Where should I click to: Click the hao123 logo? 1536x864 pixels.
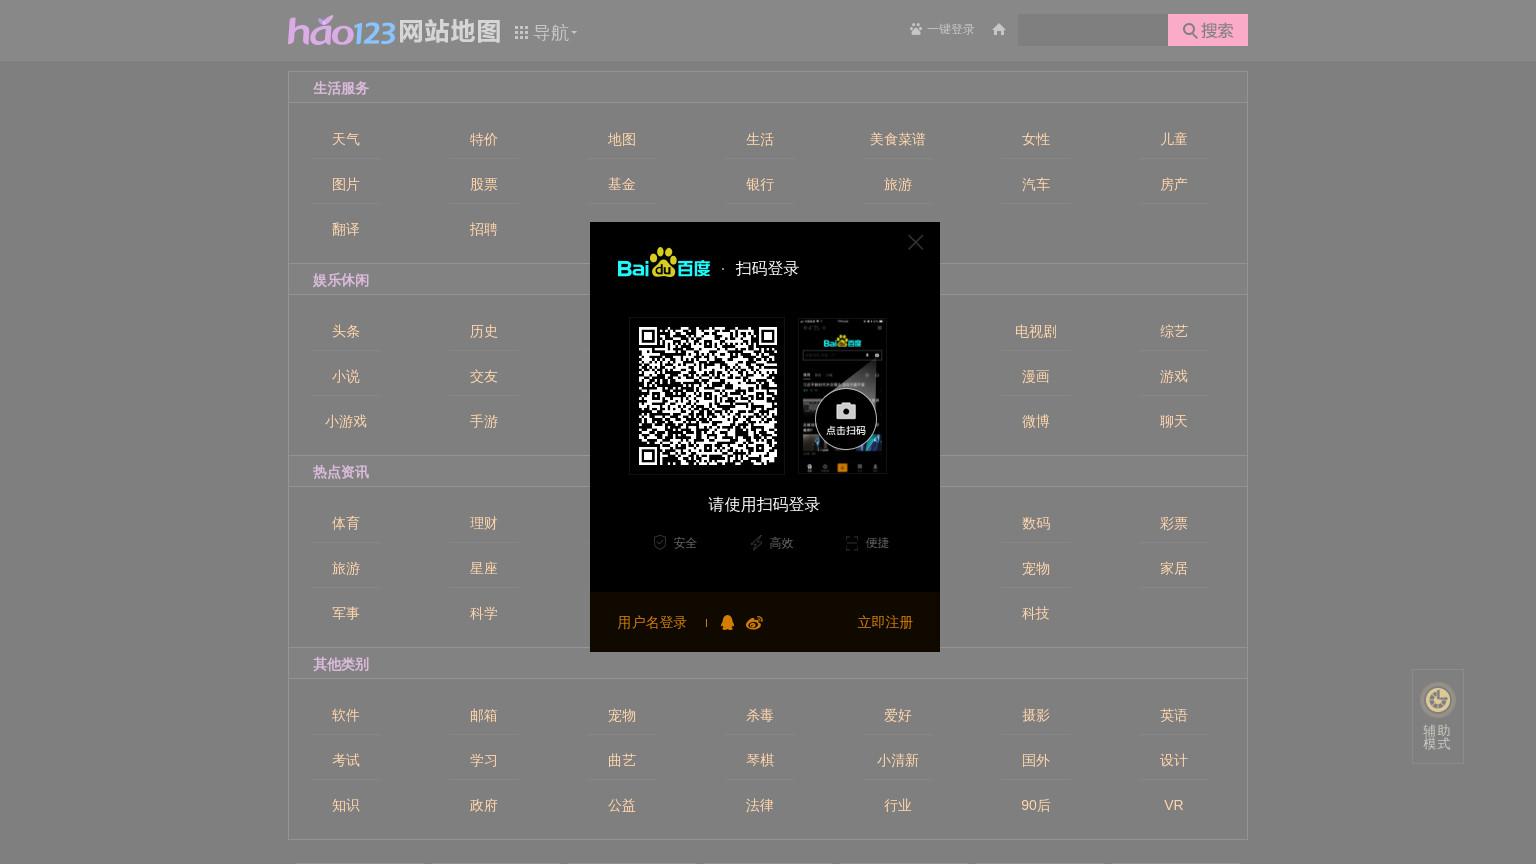(x=341, y=31)
